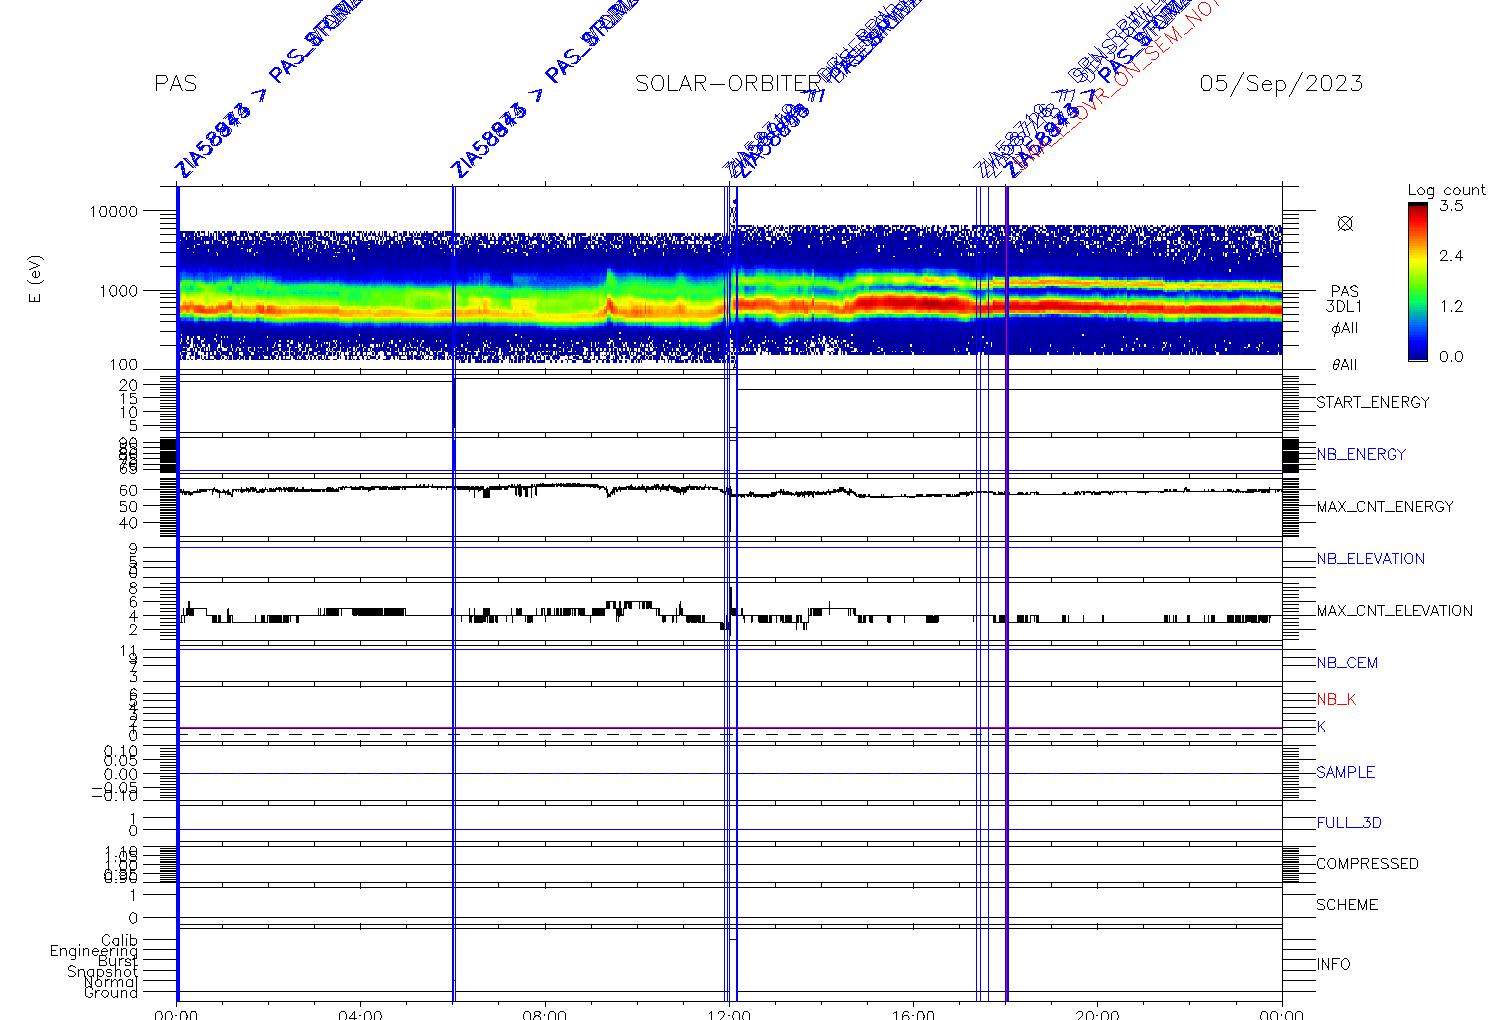Viewport: 1512px width, 1020px height.
Task: Click the 0.0 colorbar minimum value
Action: [1451, 356]
